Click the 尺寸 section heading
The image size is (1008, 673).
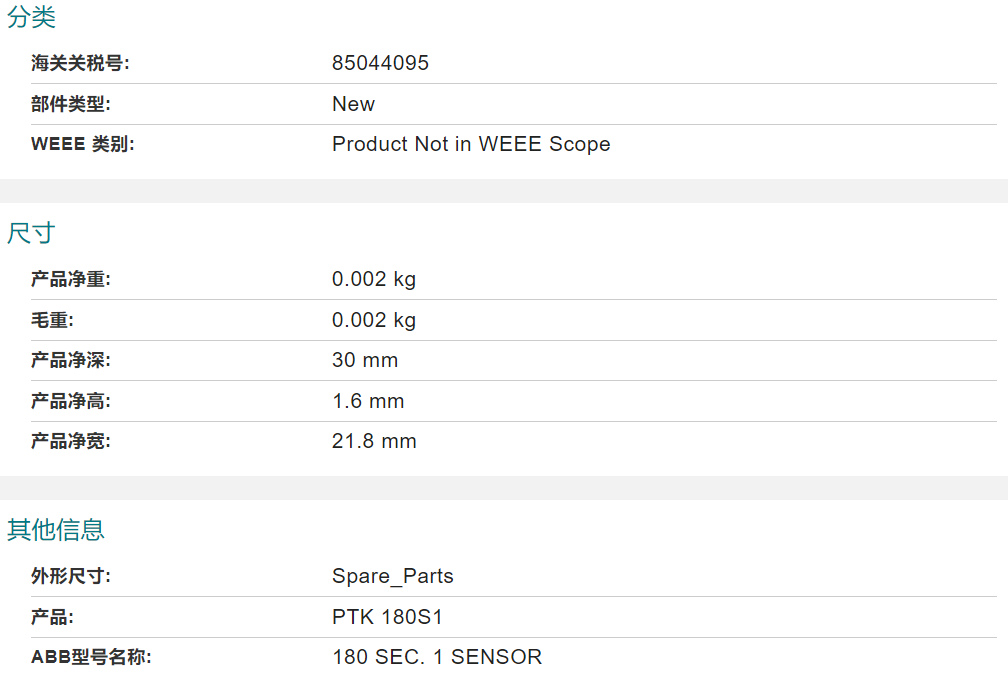(32, 233)
